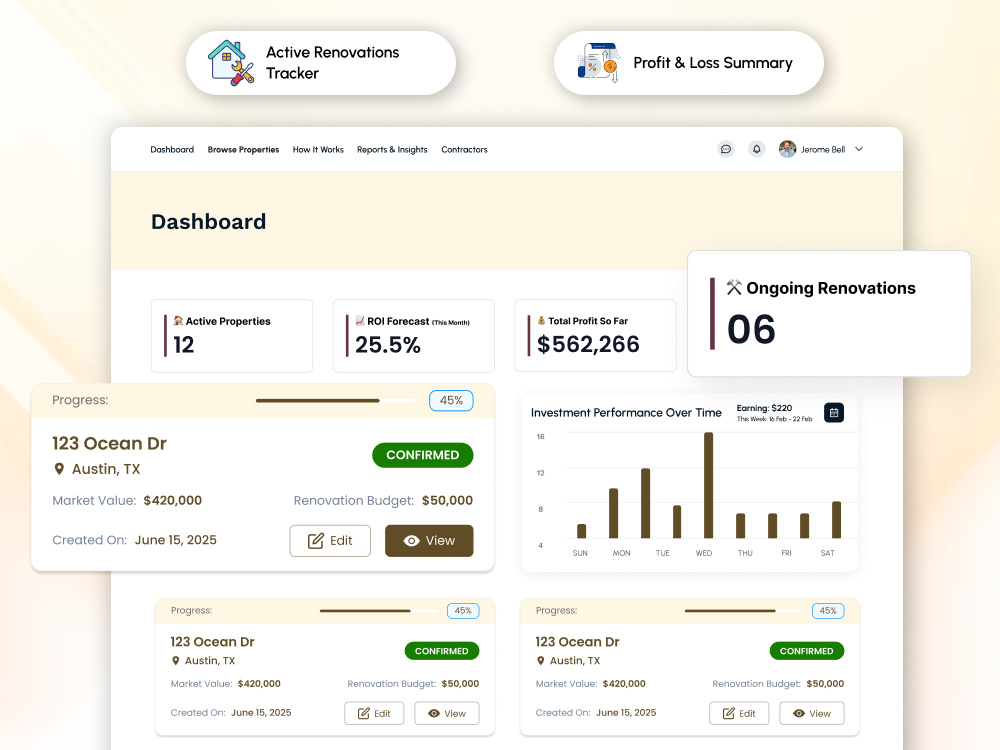Click Austin, TX in the large card

coord(106,469)
